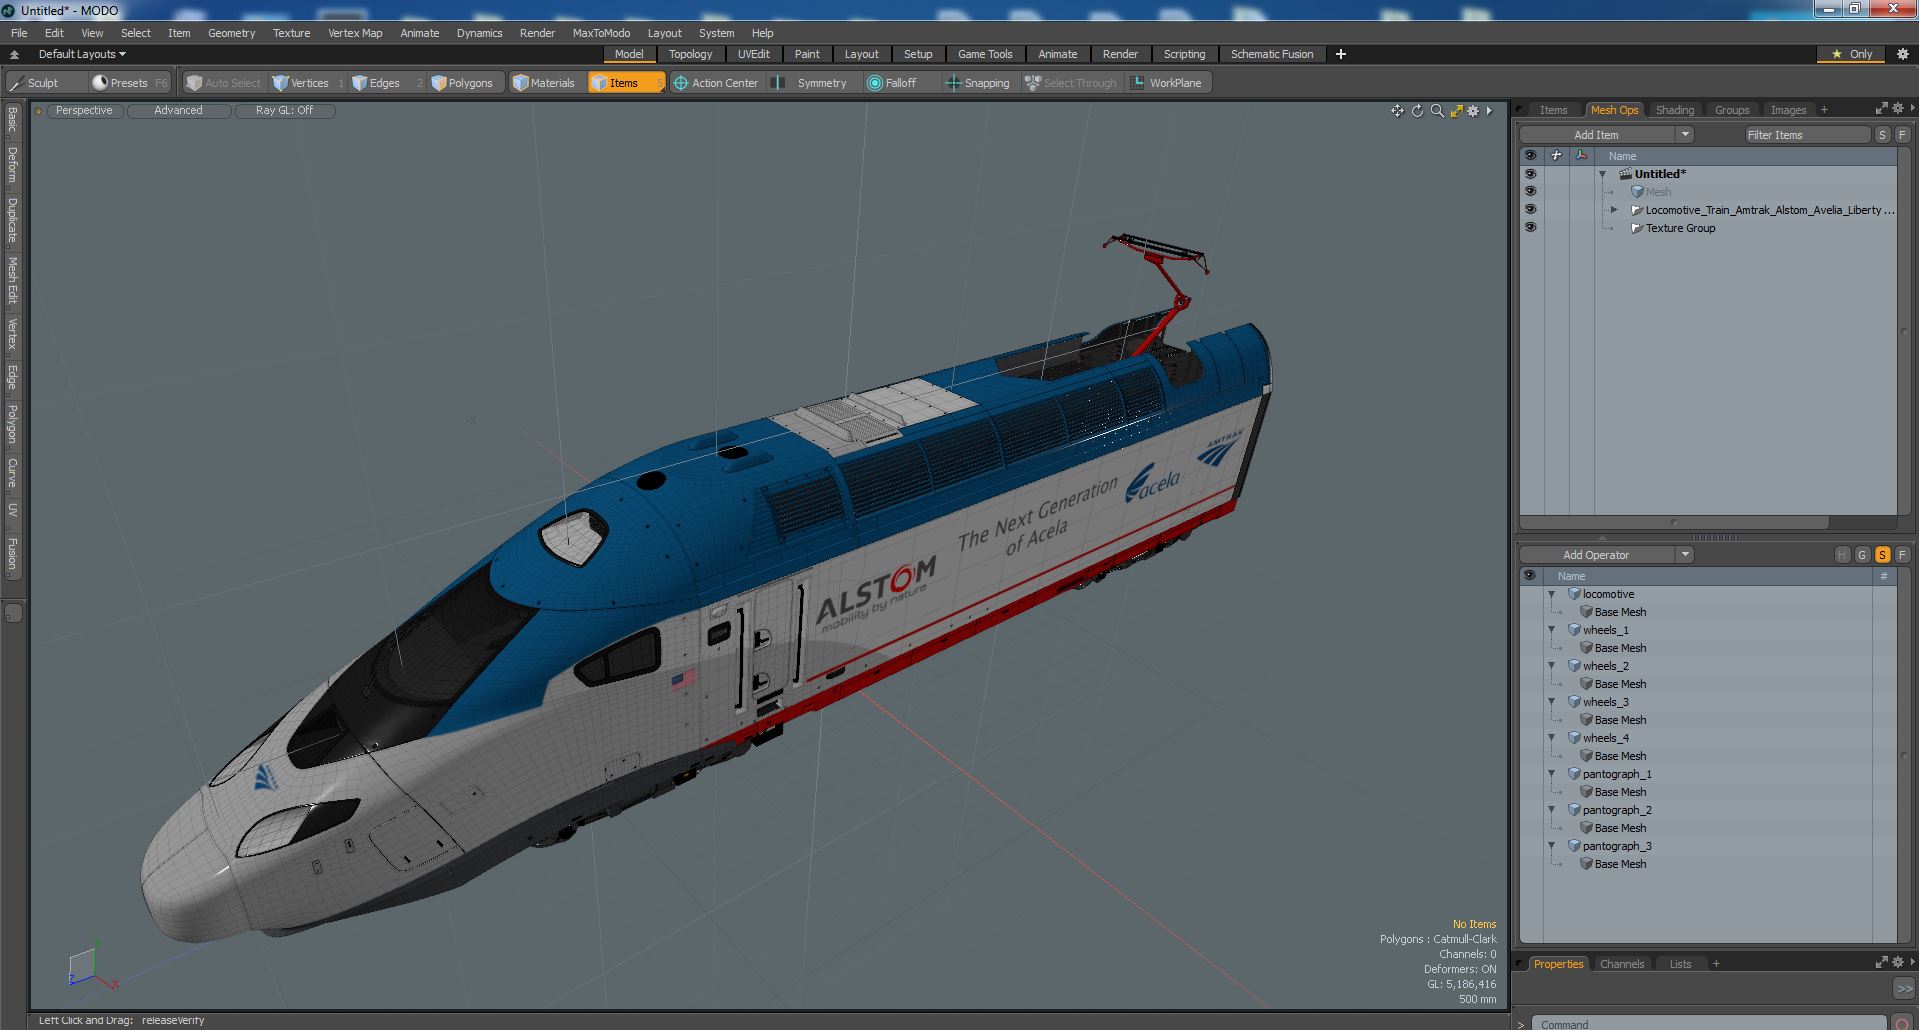Open WorkPlane options
This screenshot has height=1030, width=1919.
coord(1167,83)
